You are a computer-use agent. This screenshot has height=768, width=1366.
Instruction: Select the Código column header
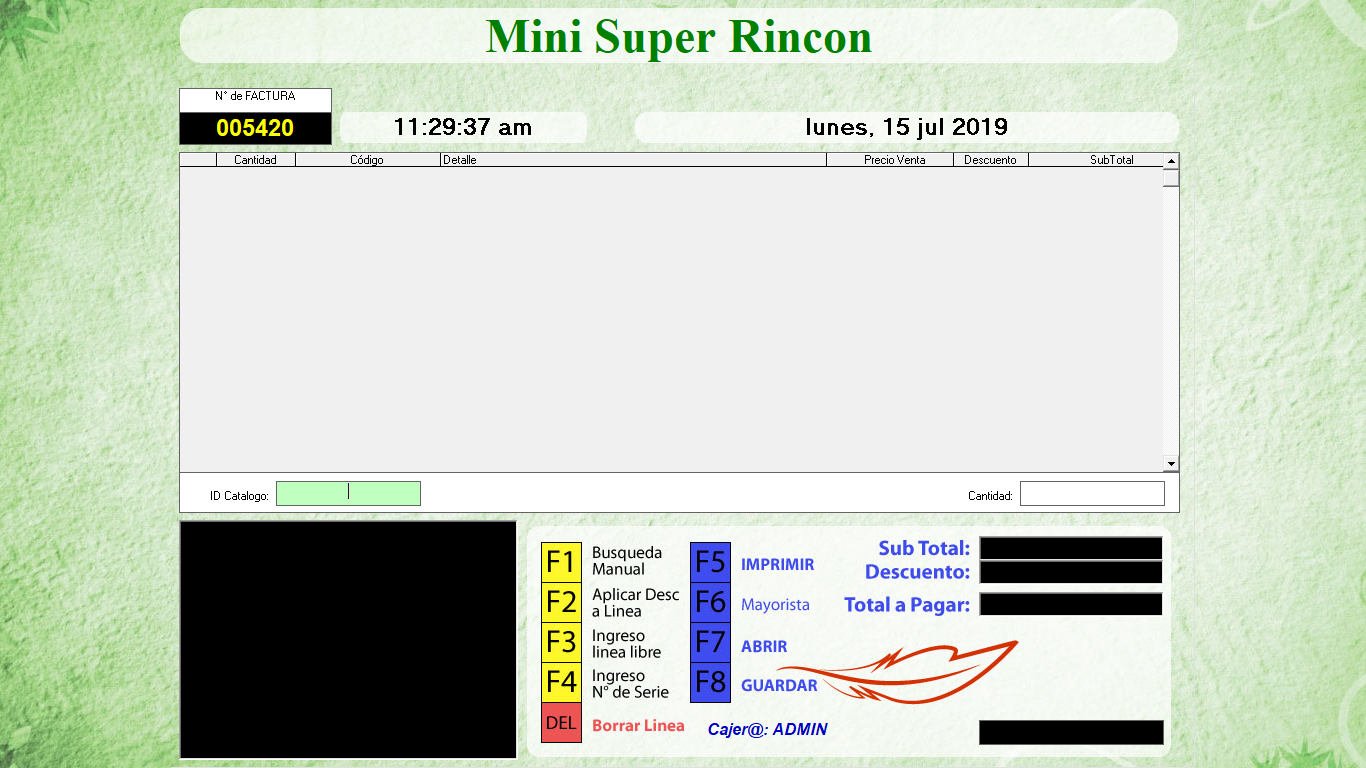pos(367,160)
